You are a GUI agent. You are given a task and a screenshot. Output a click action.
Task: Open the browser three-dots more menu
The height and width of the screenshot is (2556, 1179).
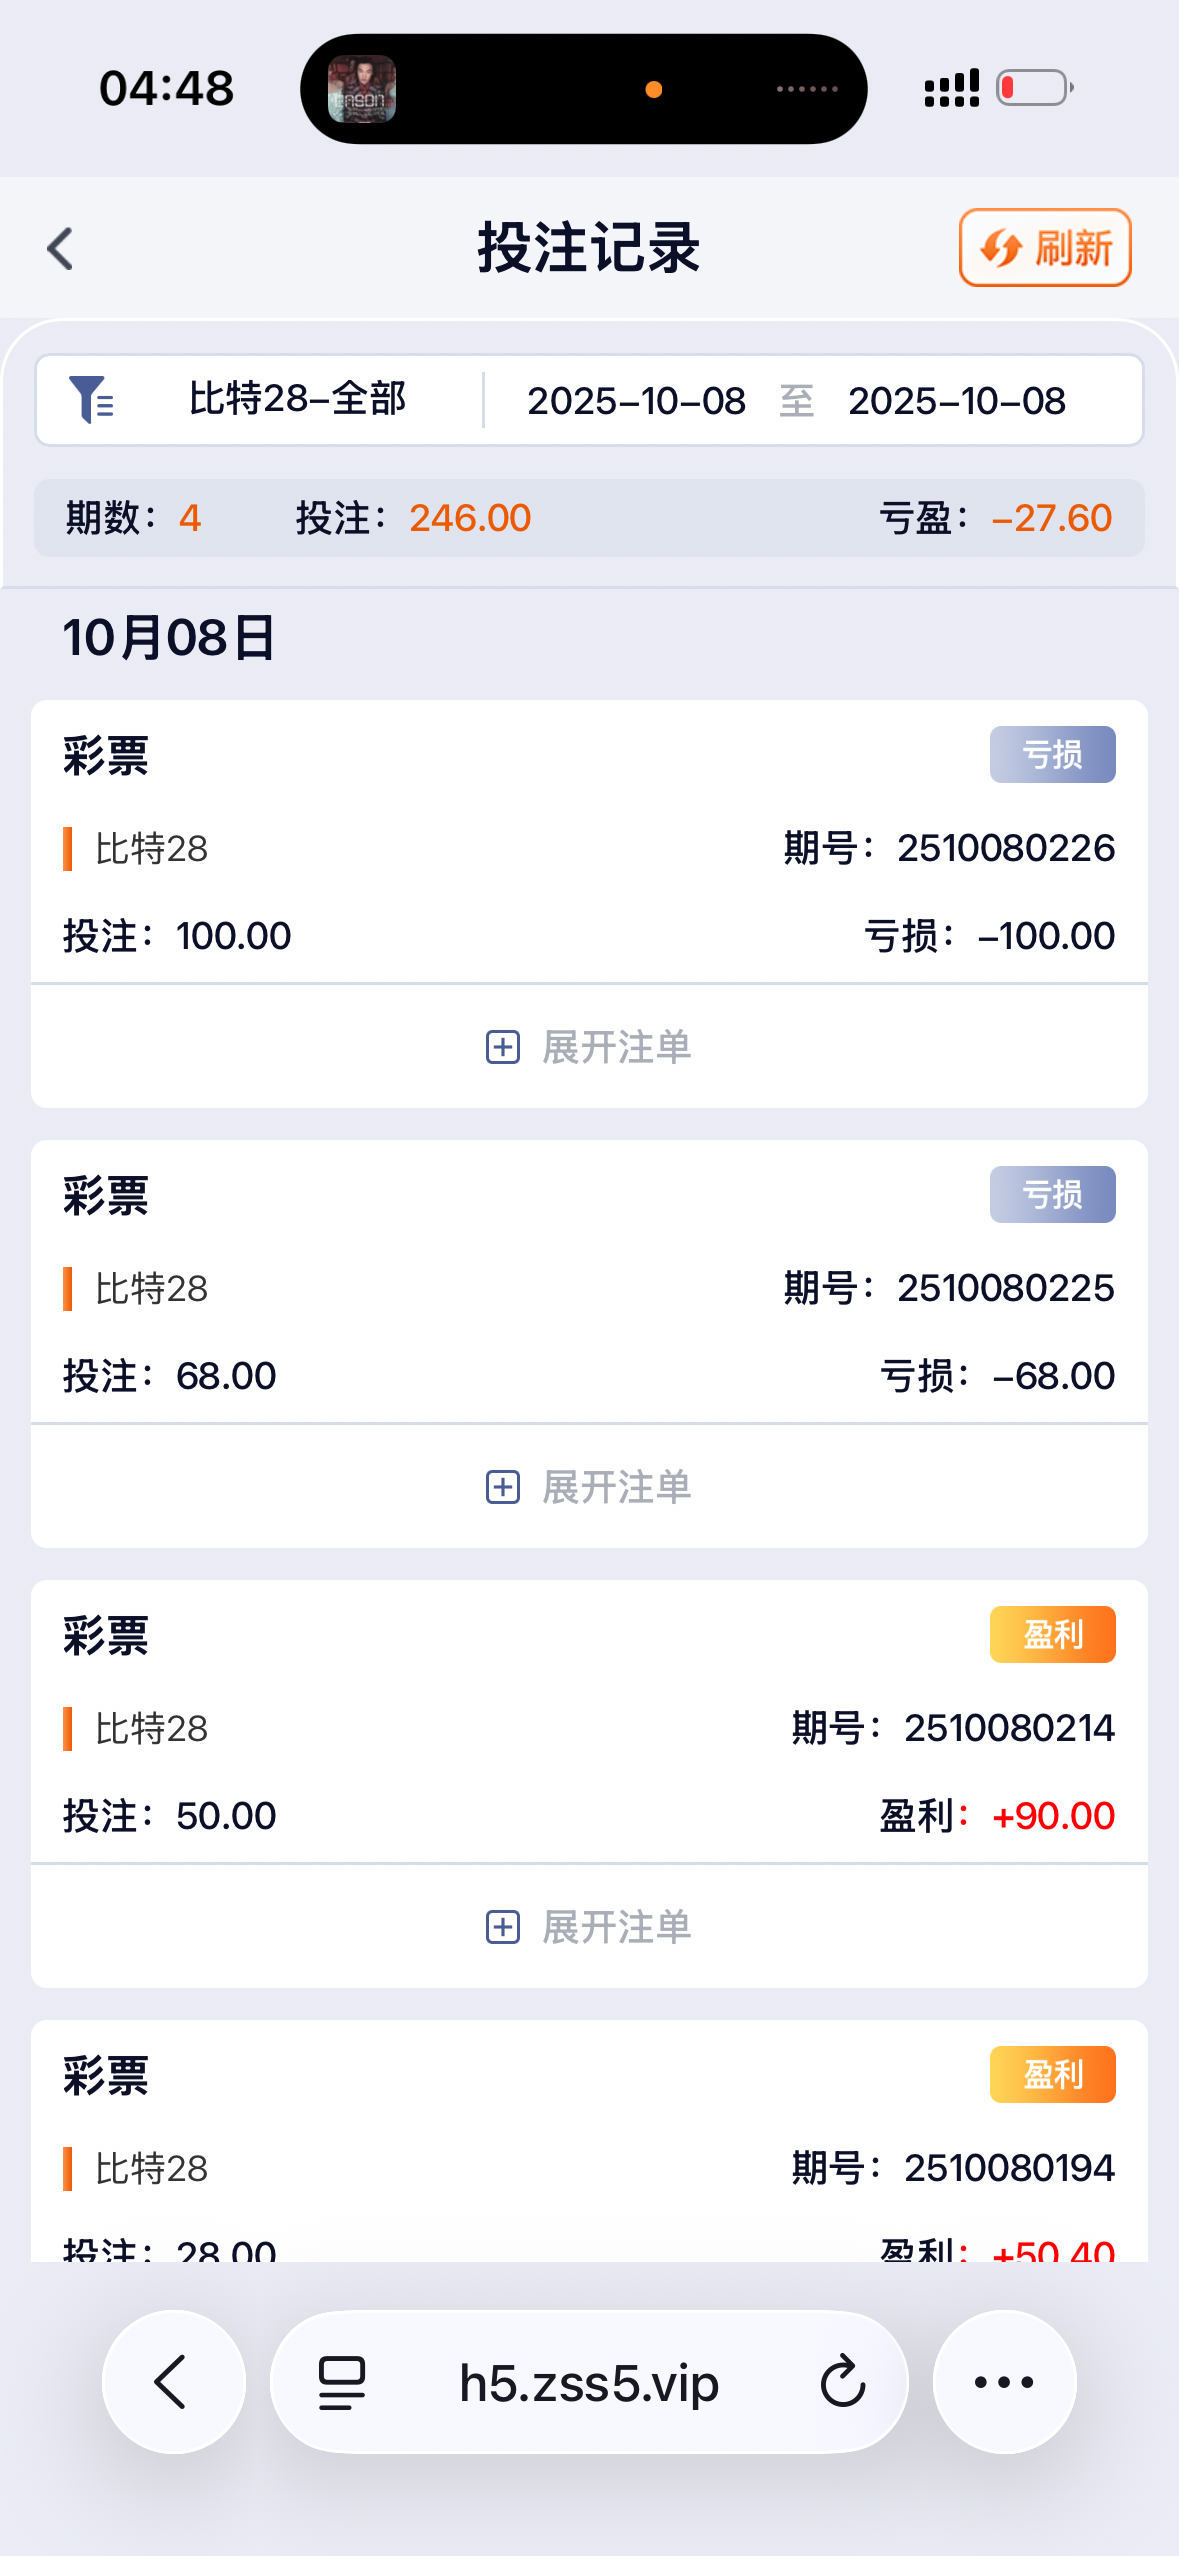tap(1004, 2382)
